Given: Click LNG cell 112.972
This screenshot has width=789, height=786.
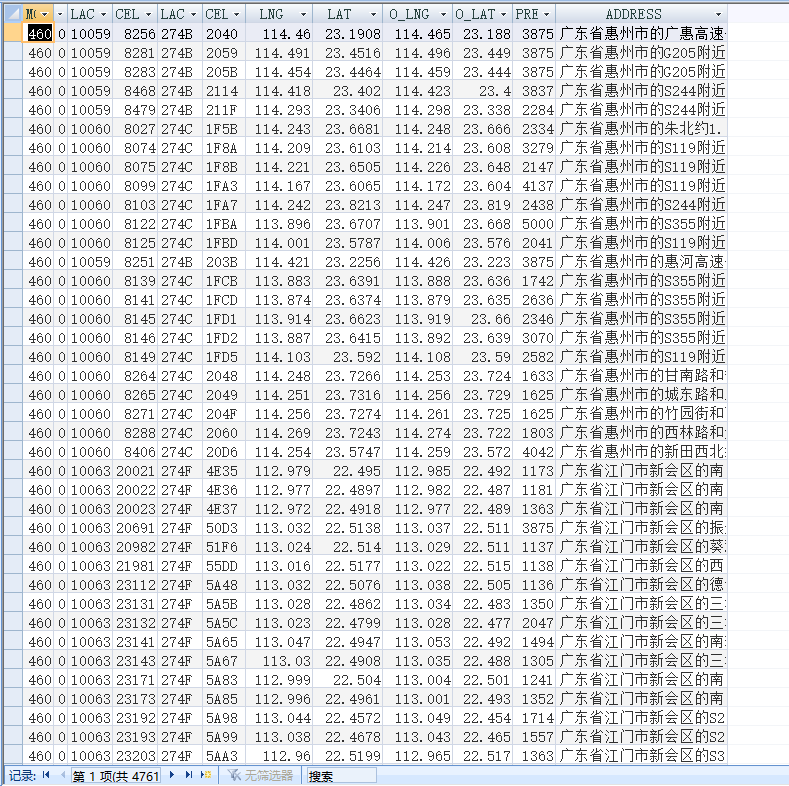Looking at the screenshot, I should 279,509.
